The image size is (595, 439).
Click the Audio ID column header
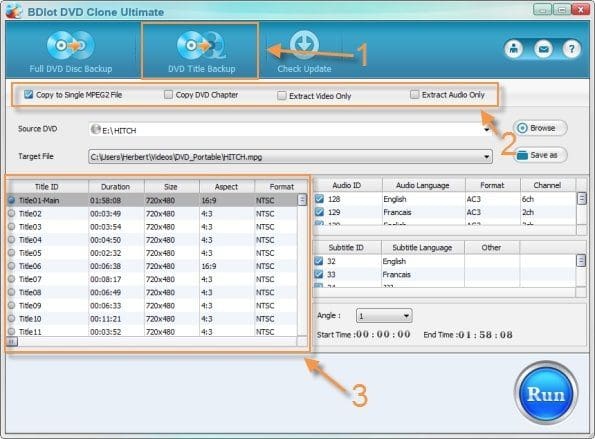(x=347, y=185)
